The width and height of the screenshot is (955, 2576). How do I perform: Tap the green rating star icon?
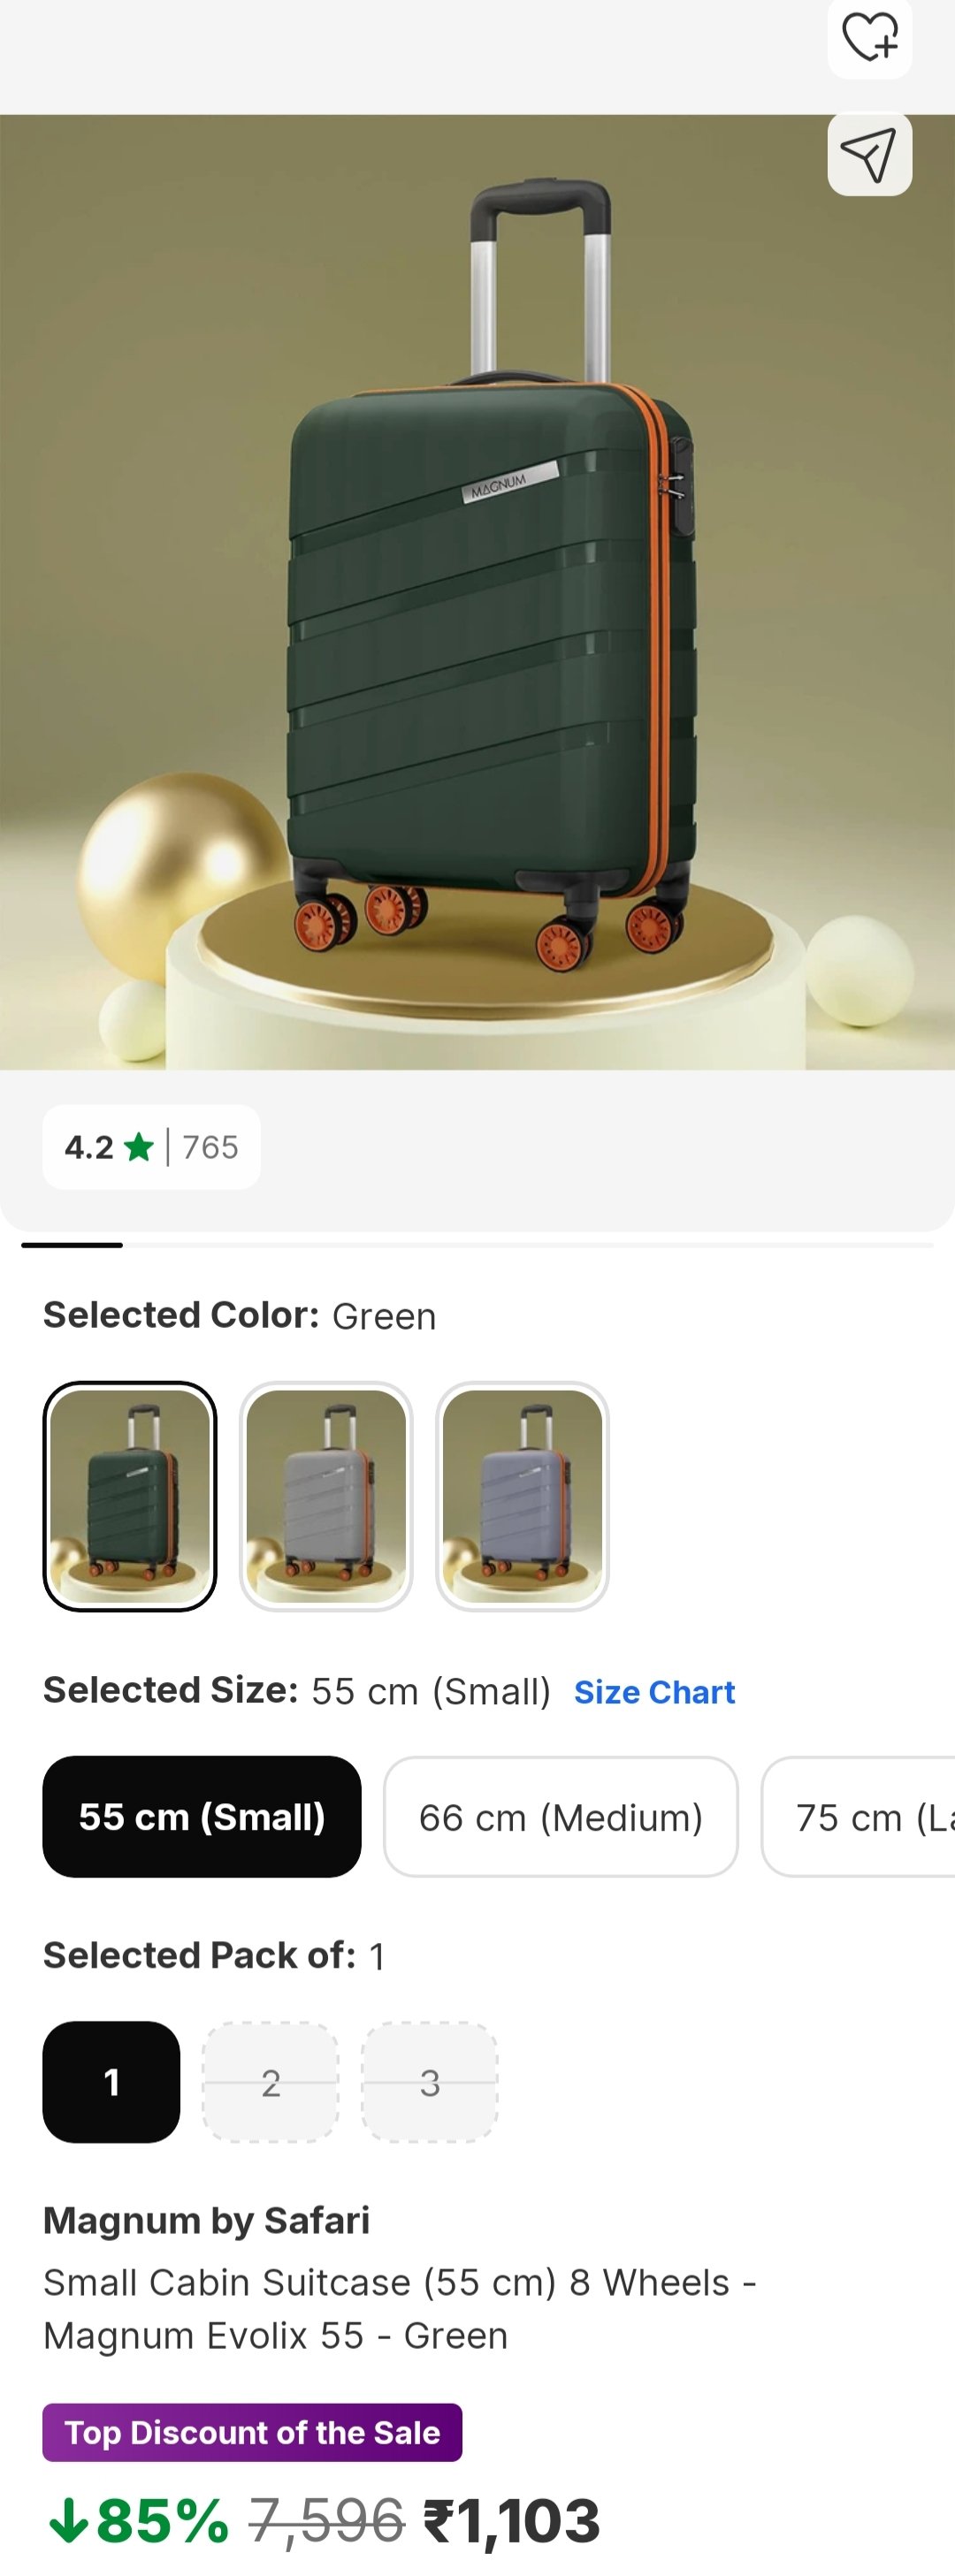(139, 1147)
